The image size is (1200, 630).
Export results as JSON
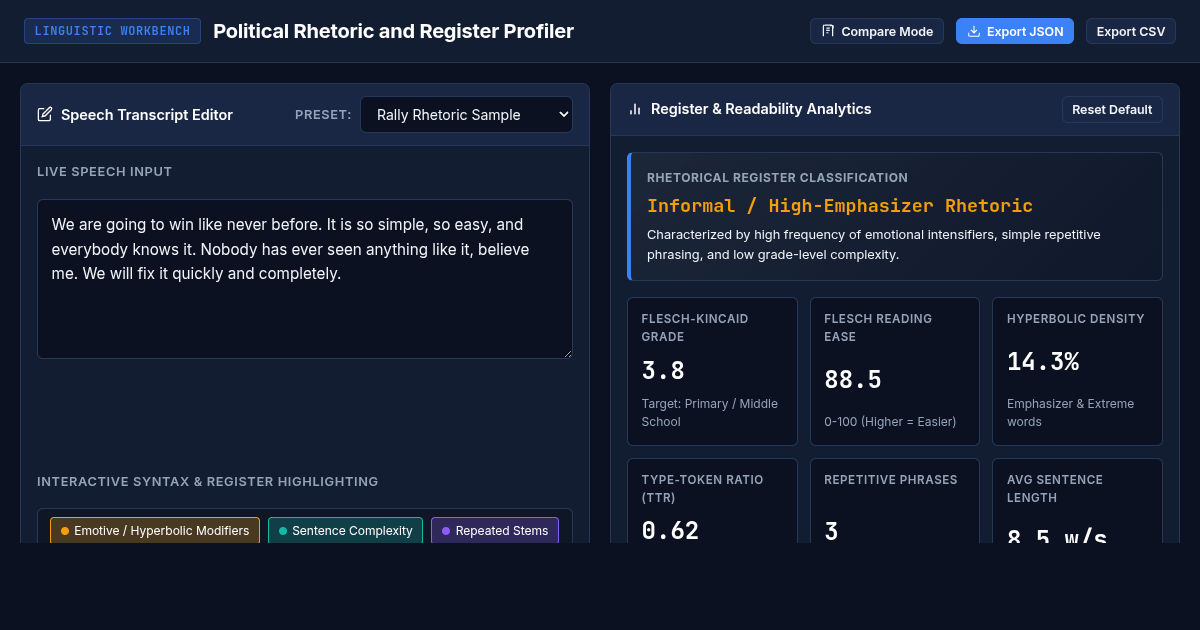(x=1015, y=31)
